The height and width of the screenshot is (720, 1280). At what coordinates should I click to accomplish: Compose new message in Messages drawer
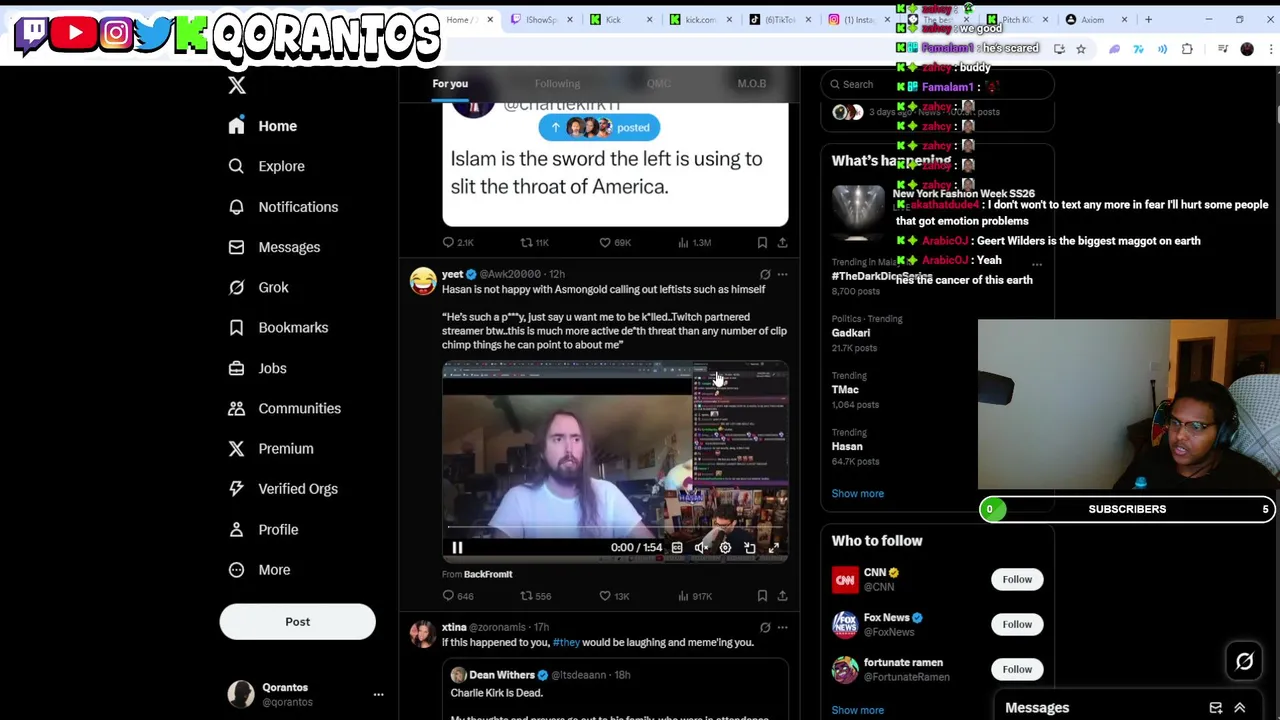(x=1216, y=708)
